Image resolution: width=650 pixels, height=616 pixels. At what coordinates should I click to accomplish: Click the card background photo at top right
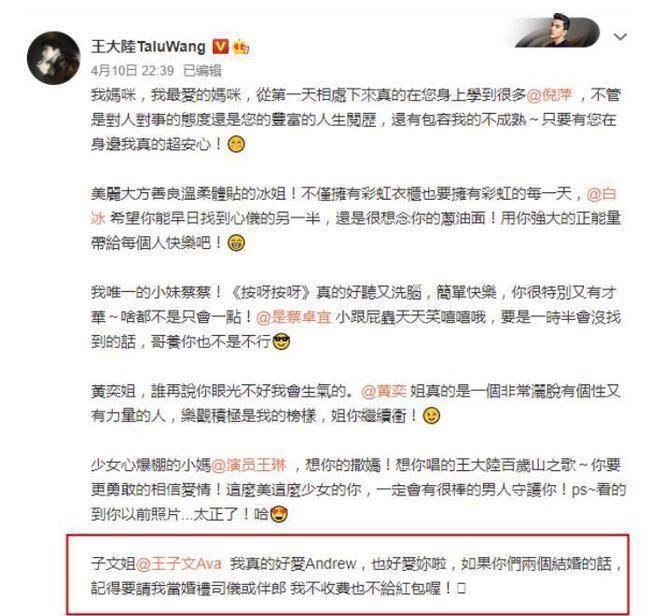pos(557,32)
